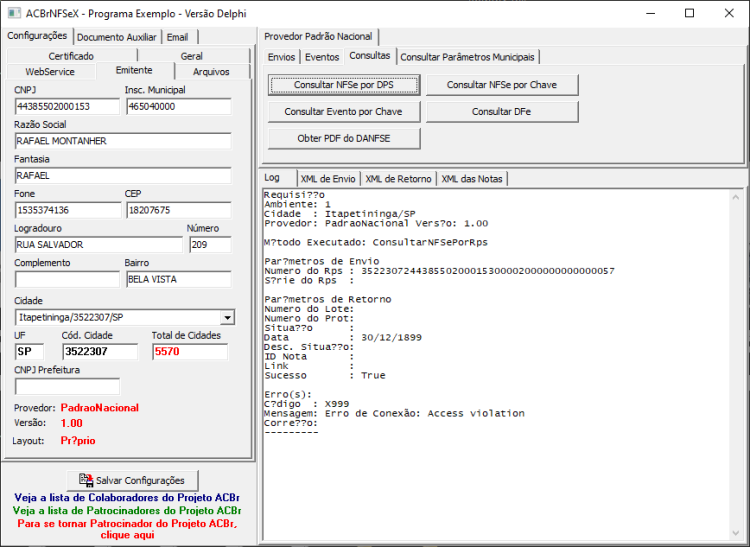
Task: Open the Colaboradores do Projeto ACBr link
Action: pyautogui.click(x=127, y=498)
